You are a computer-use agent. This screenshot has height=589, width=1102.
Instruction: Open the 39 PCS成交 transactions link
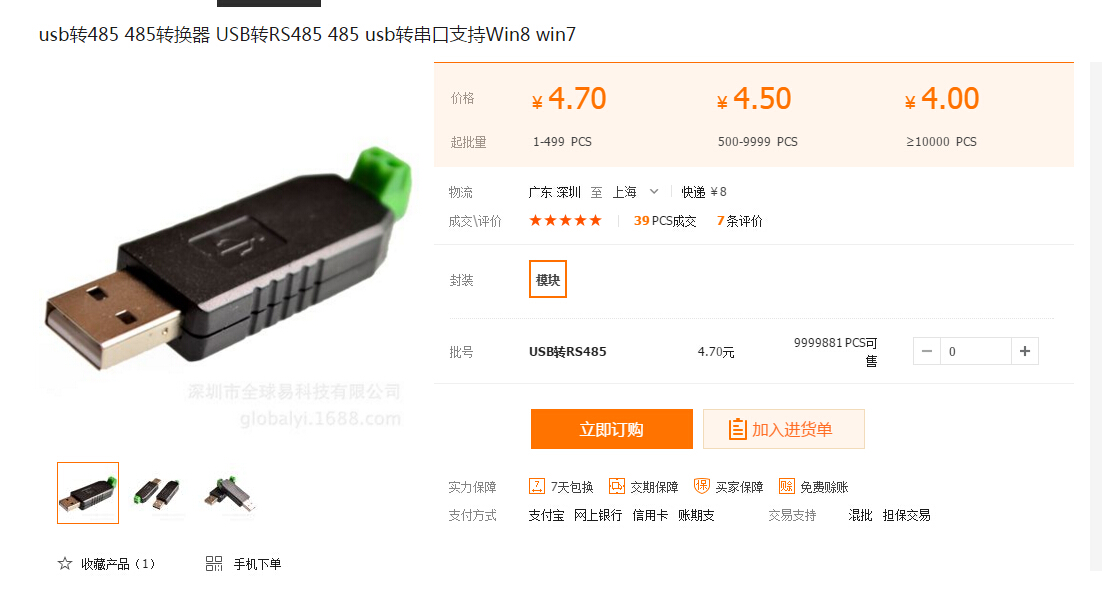pyautogui.click(x=665, y=221)
